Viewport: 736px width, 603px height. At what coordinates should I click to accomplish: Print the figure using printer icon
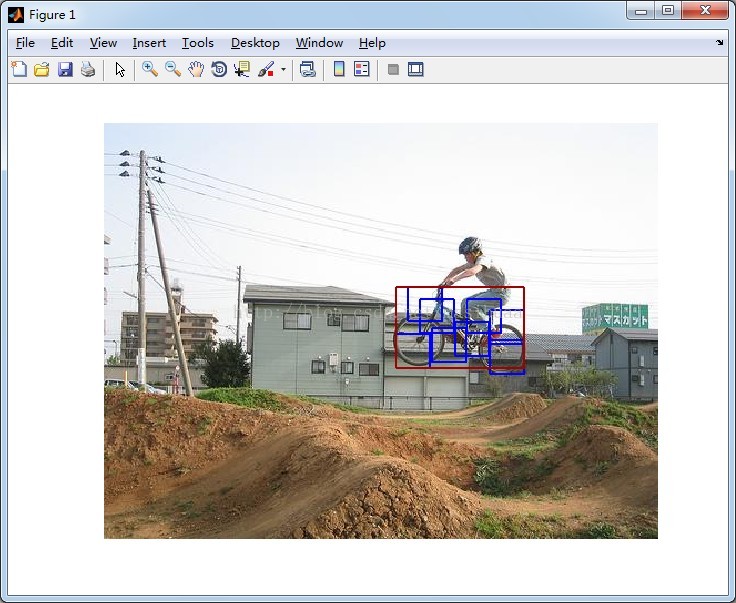pyautogui.click(x=88, y=69)
